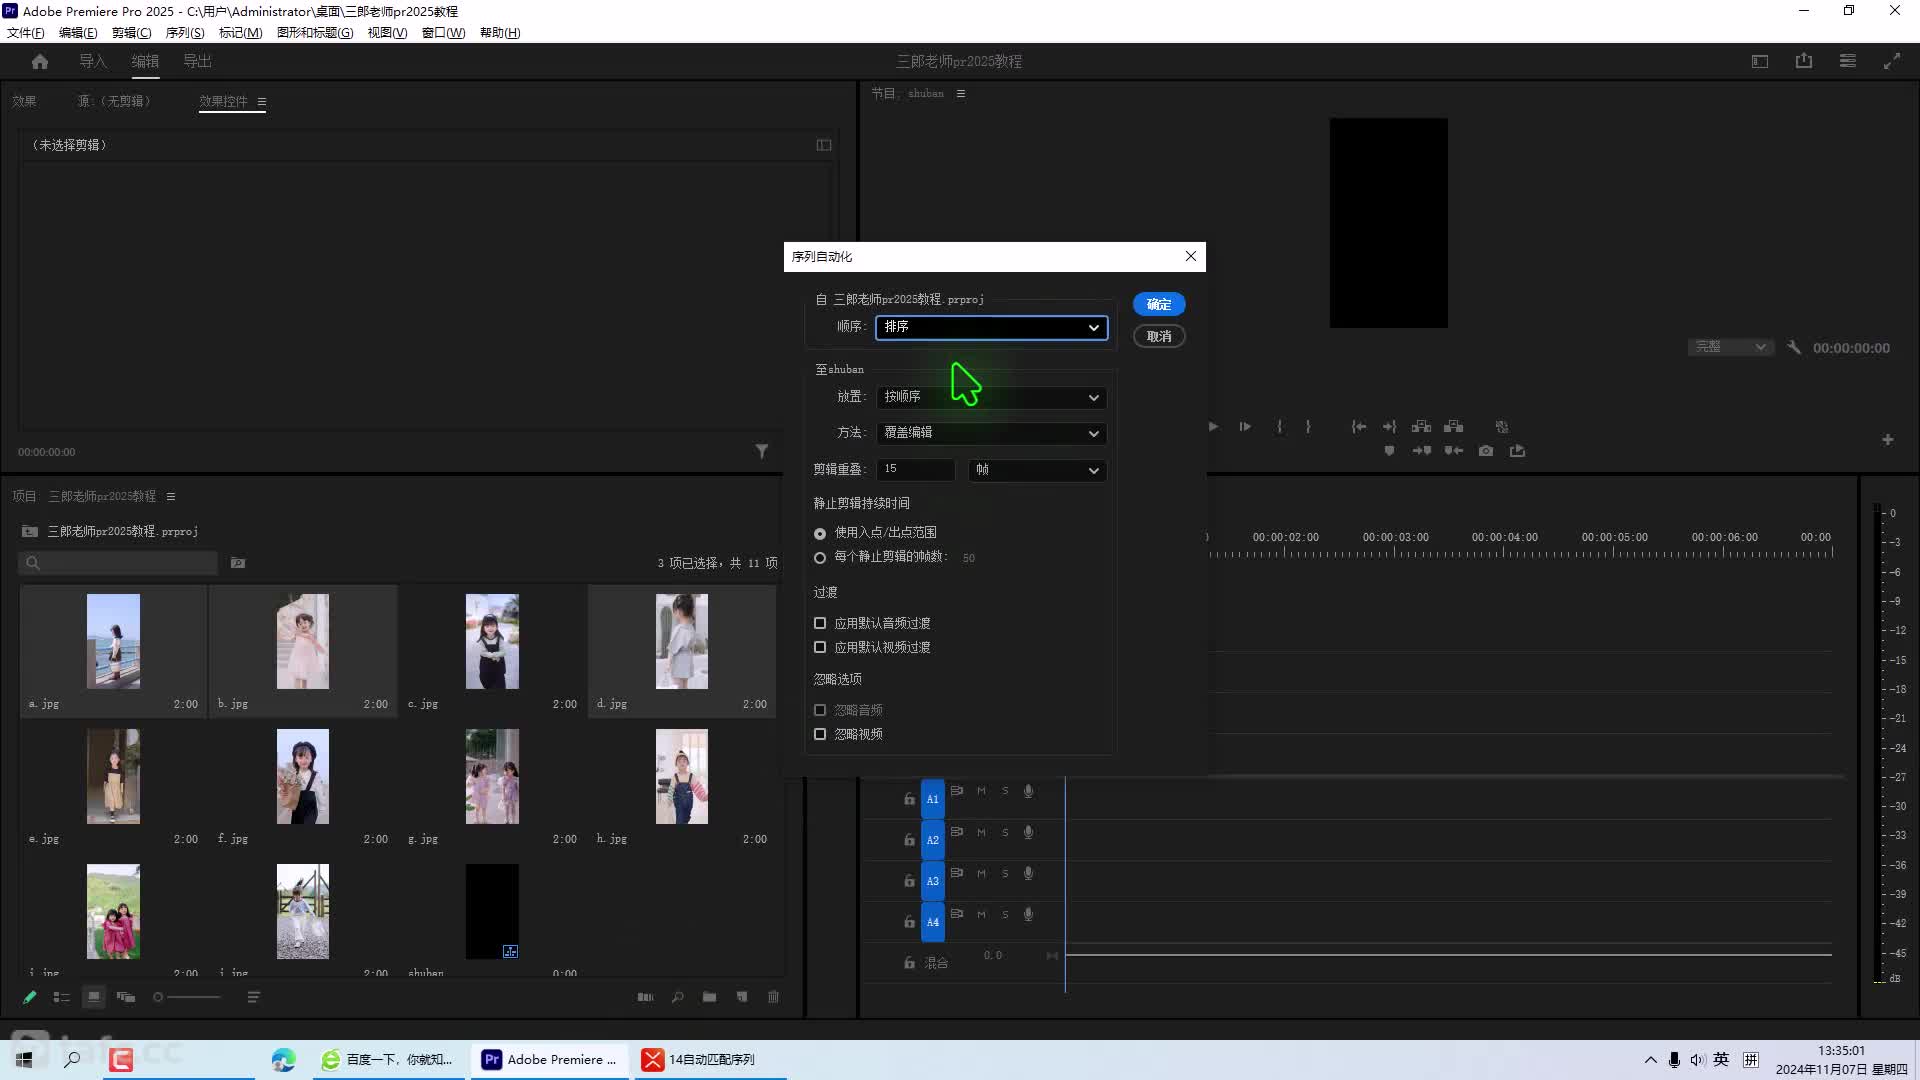Click the Go to Out point icon

pos(1389,427)
